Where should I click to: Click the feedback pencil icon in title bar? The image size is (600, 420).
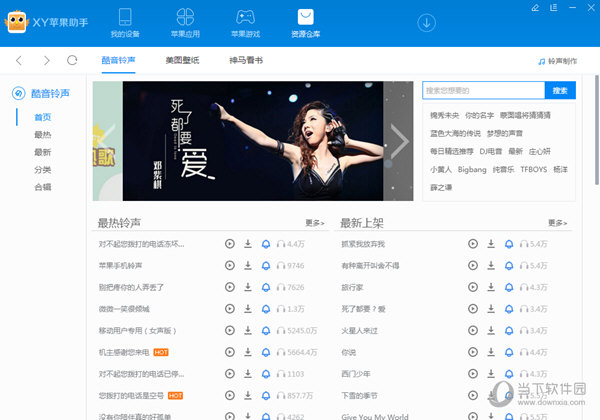(535, 8)
